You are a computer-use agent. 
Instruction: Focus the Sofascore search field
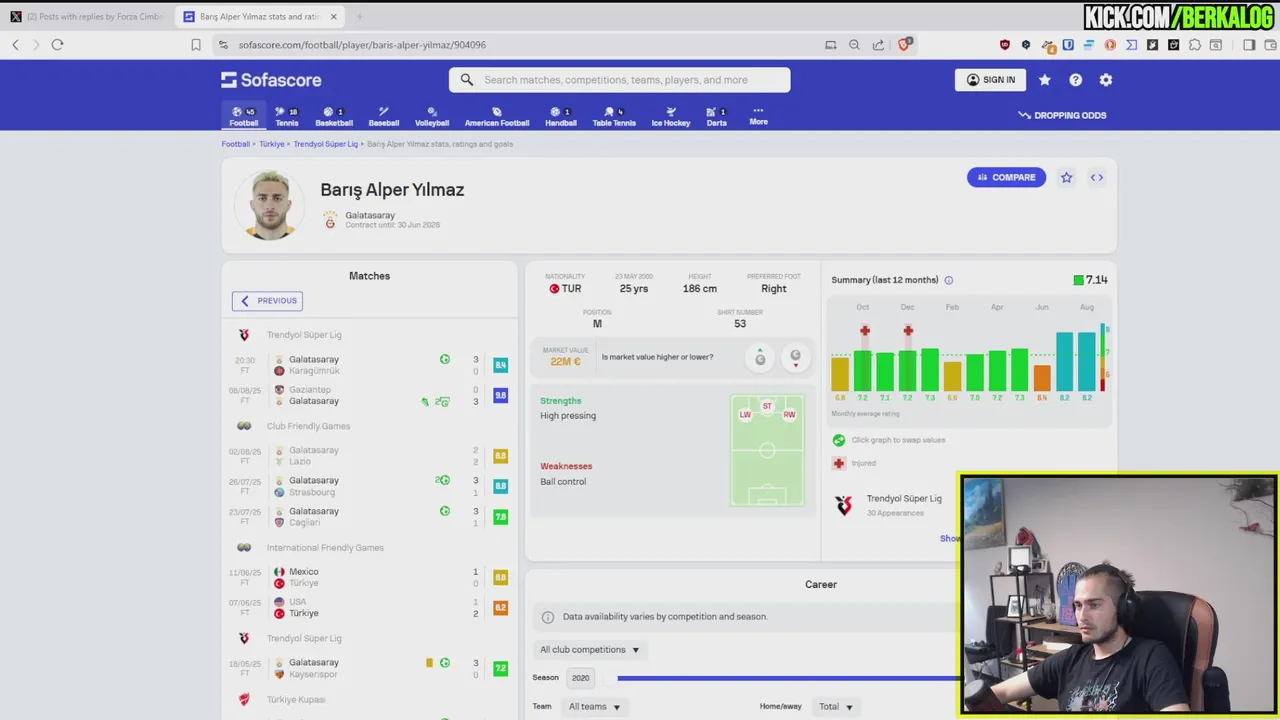point(620,80)
